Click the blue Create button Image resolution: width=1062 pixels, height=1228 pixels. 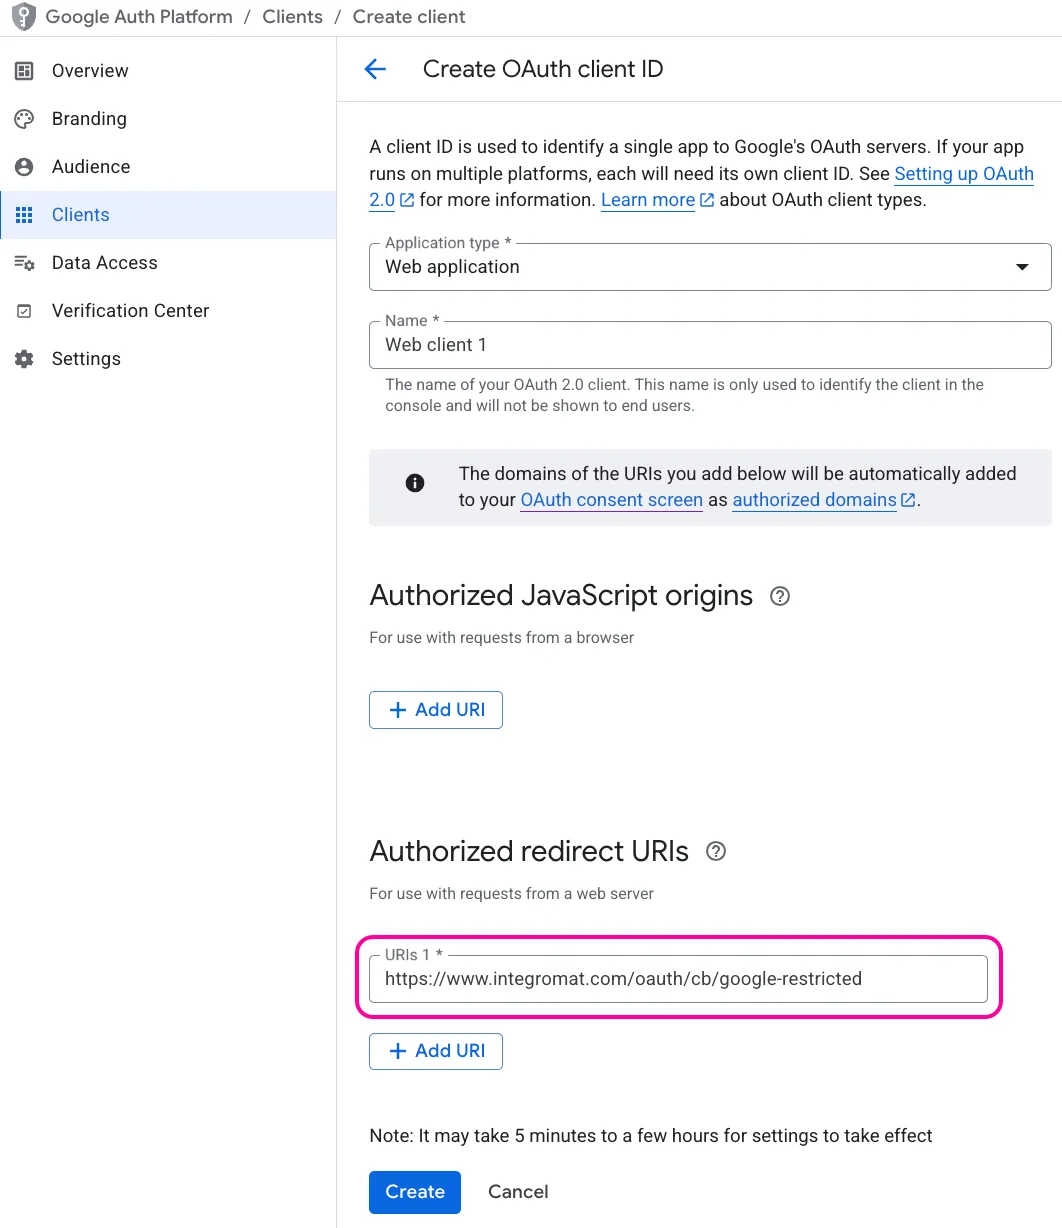pos(415,1192)
